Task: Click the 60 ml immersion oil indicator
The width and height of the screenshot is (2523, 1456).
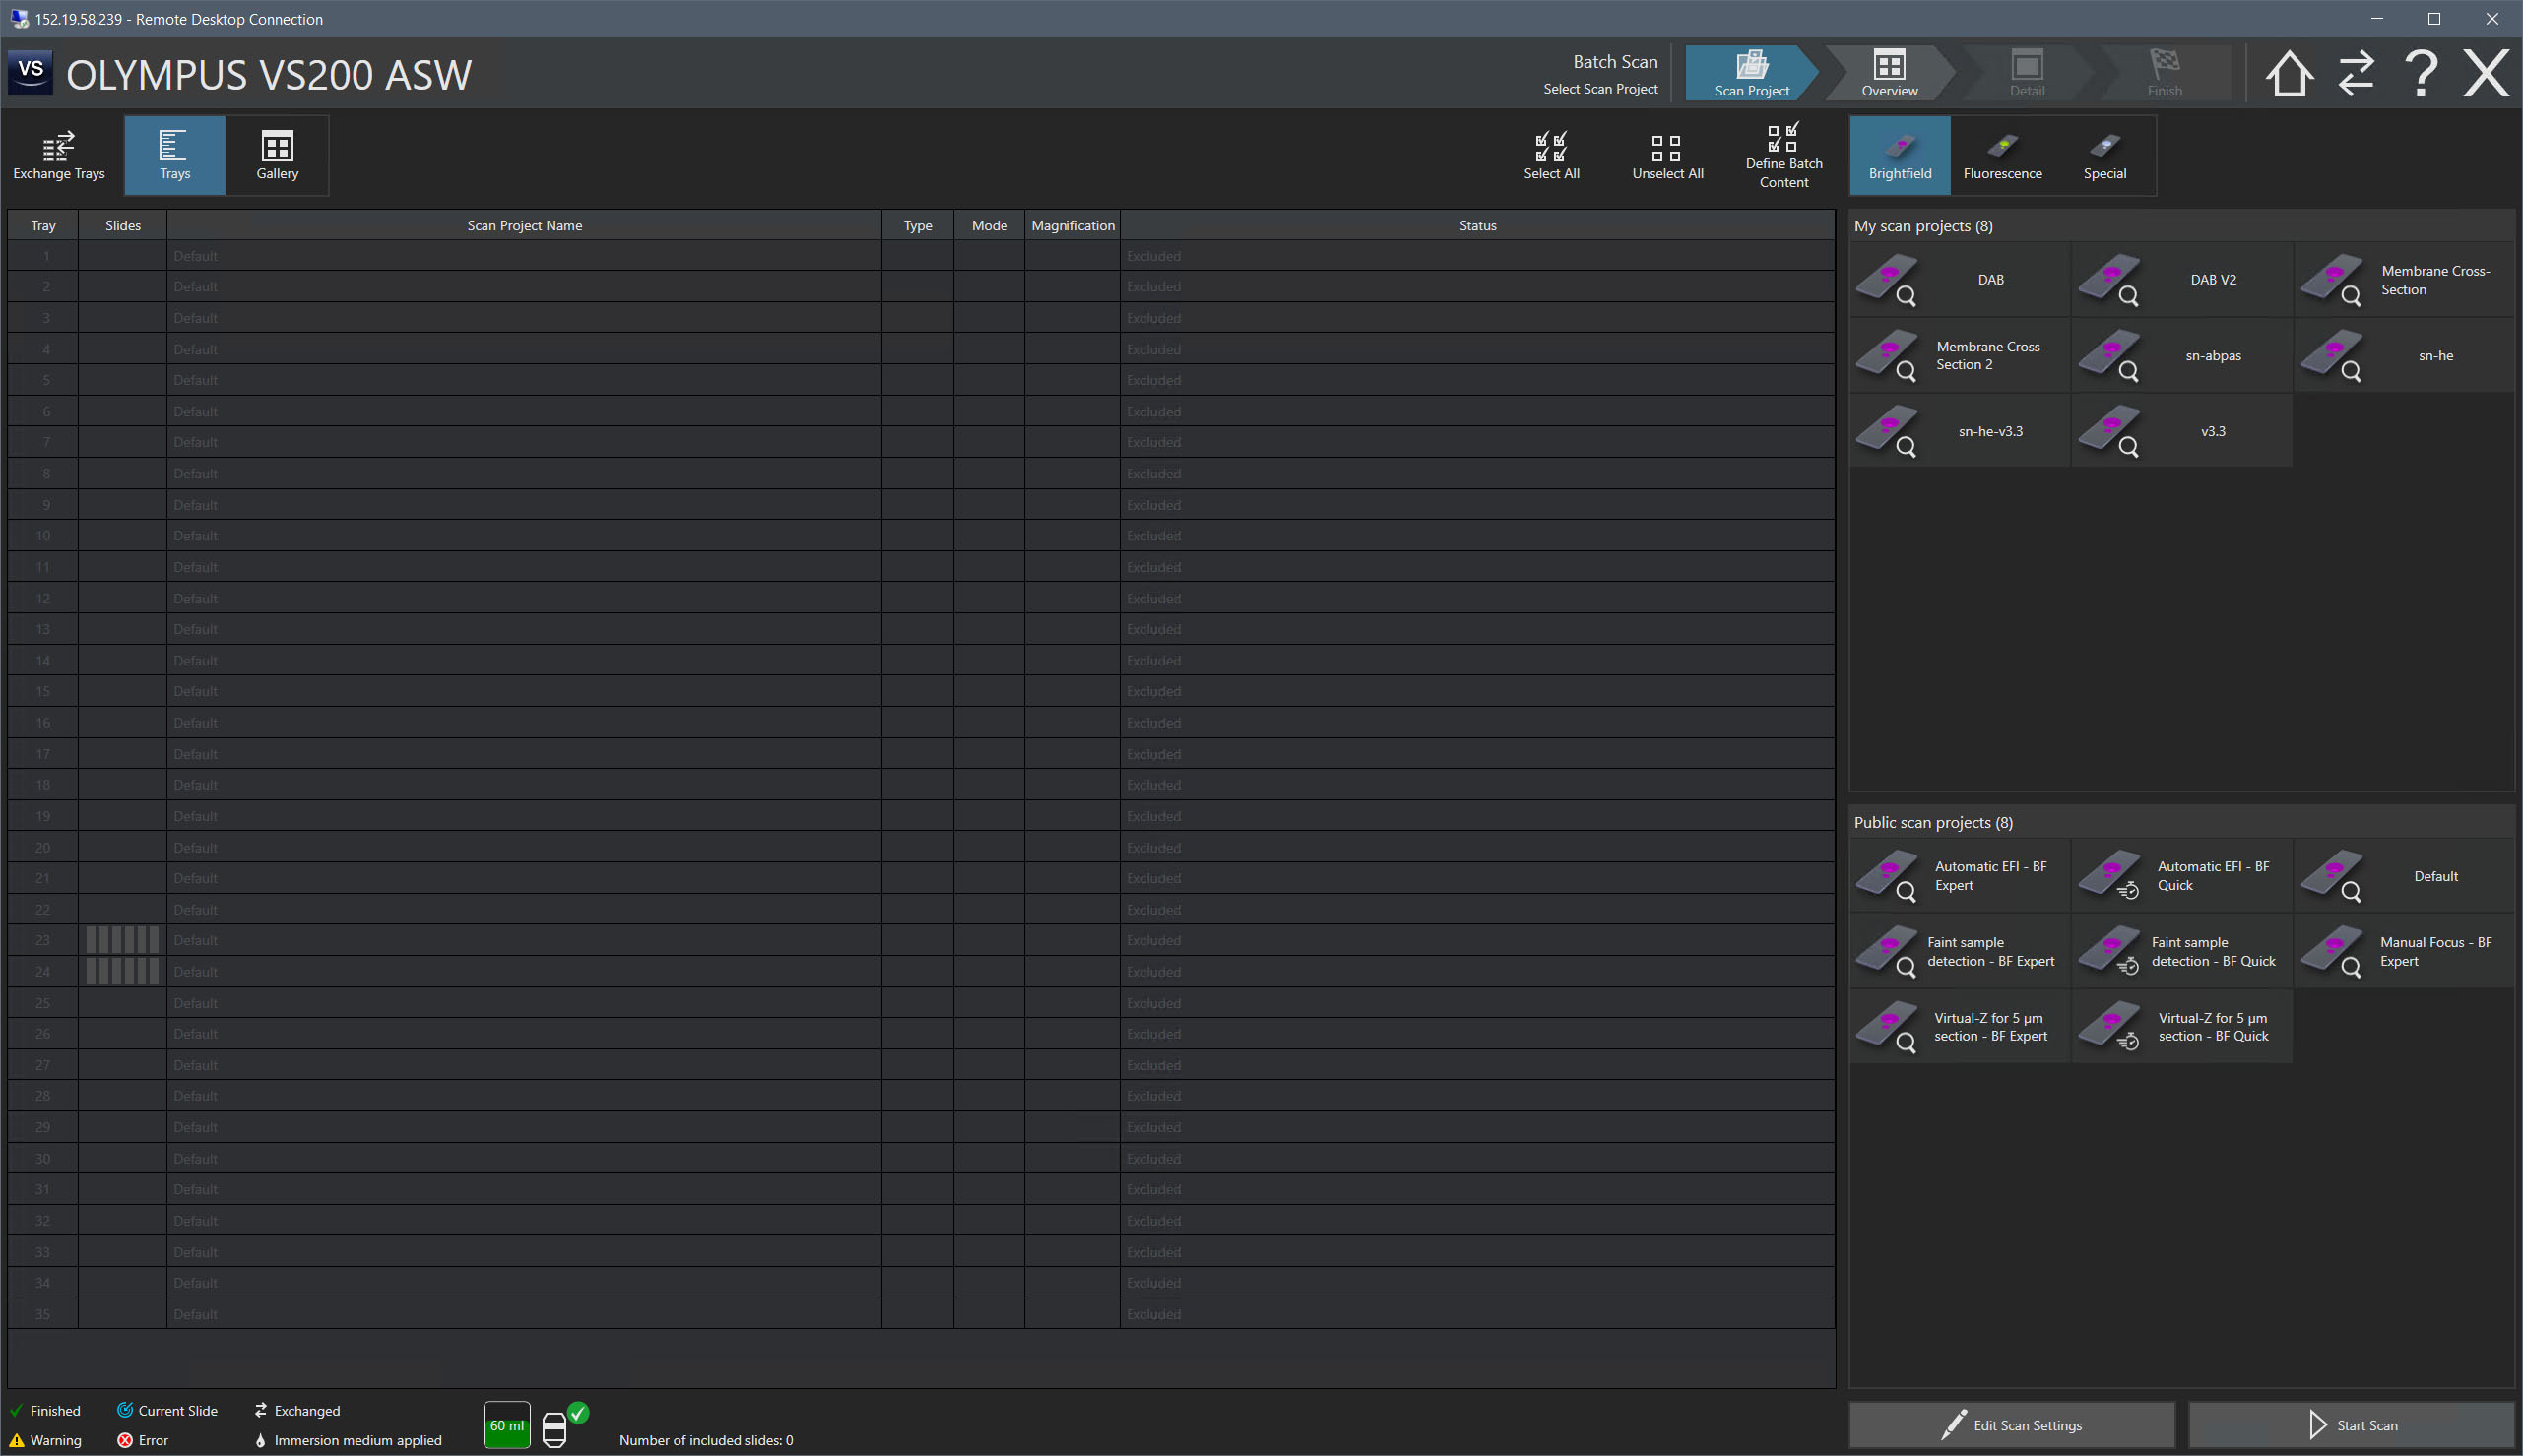Action: (x=507, y=1425)
